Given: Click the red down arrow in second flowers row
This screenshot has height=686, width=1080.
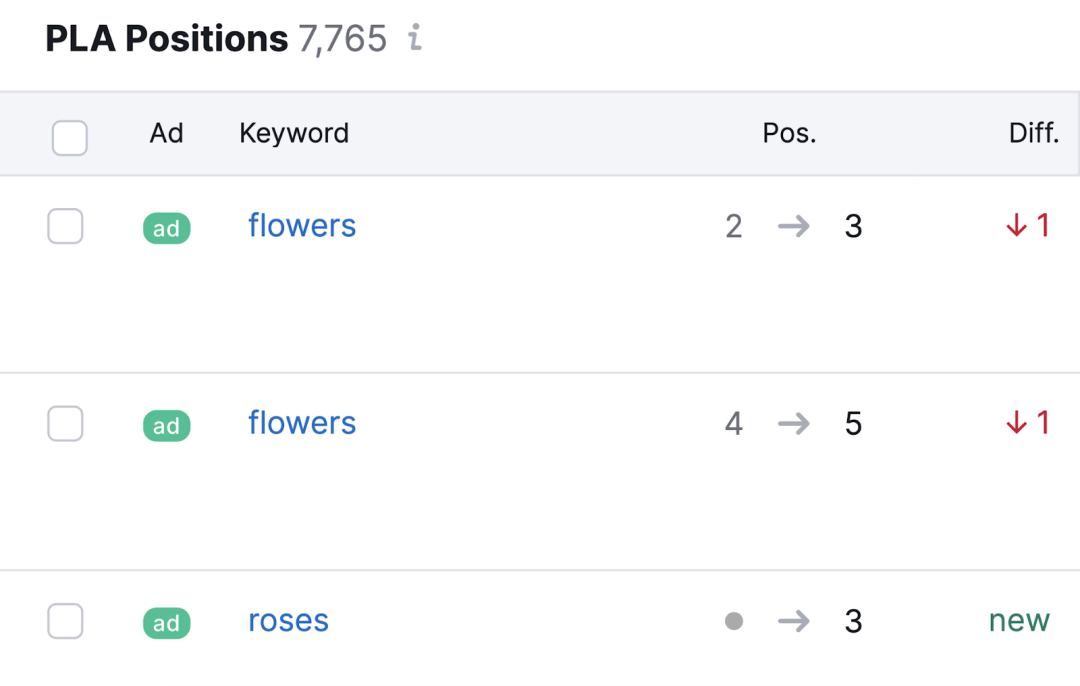Looking at the screenshot, I should point(1017,422).
